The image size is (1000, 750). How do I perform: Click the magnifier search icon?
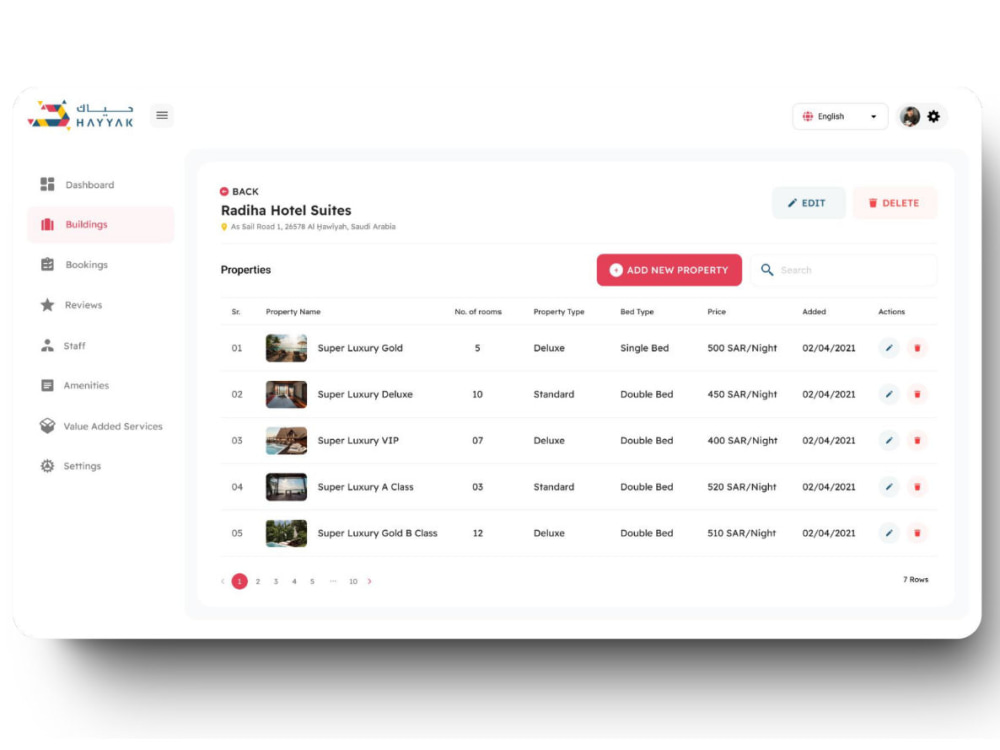click(x=767, y=270)
